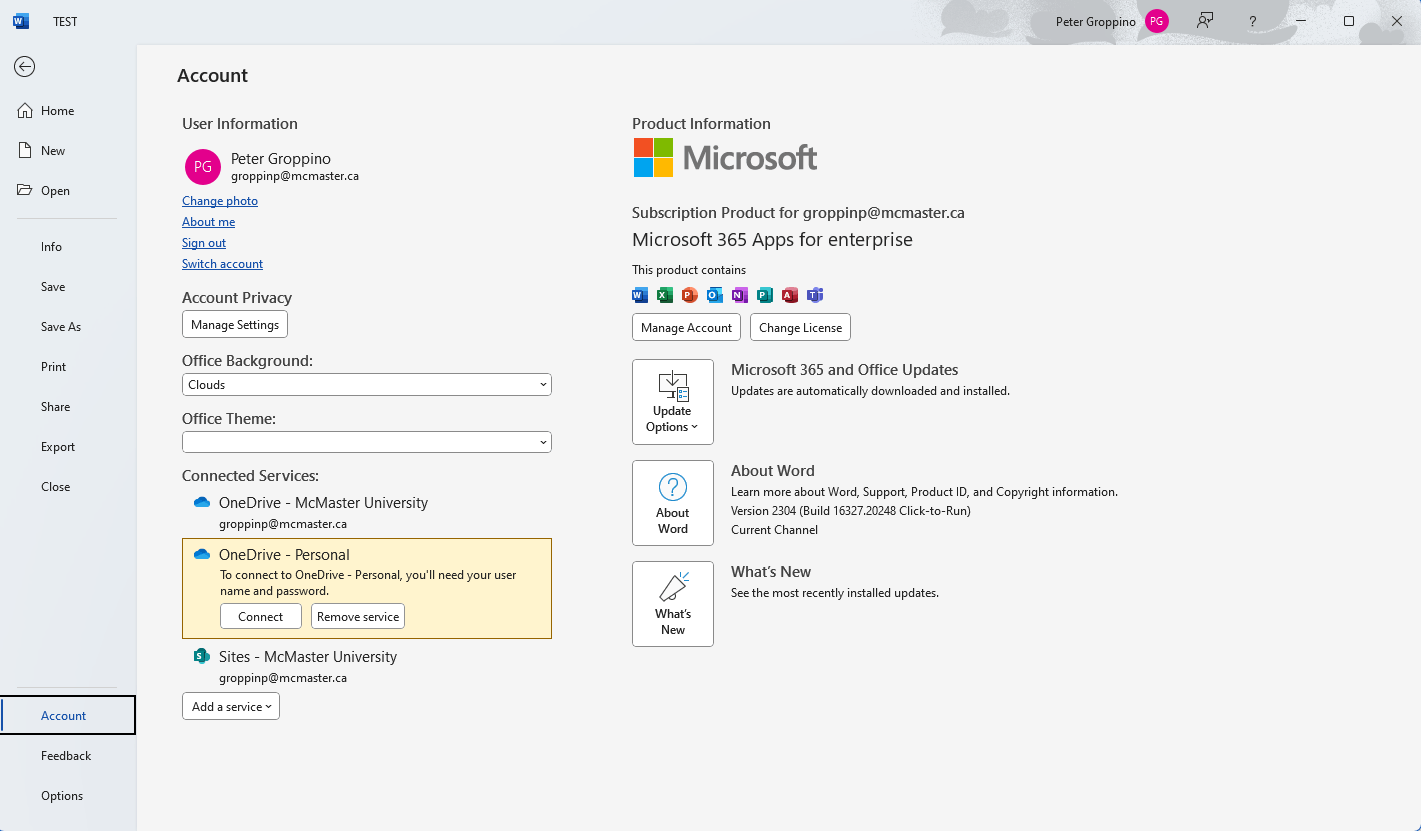Click the Word app icon under product contains
Image resolution: width=1421 pixels, height=831 pixels.
pyautogui.click(x=640, y=295)
